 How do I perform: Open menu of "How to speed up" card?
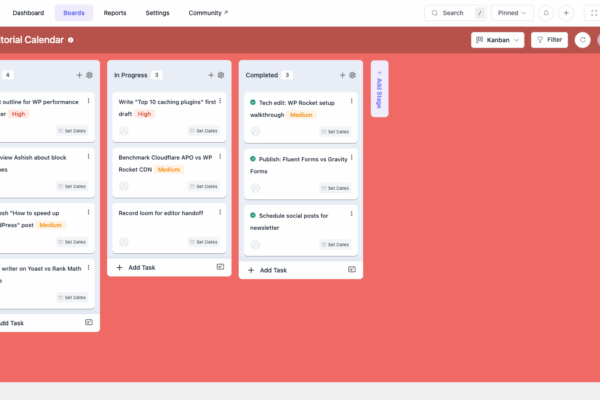coord(88,212)
